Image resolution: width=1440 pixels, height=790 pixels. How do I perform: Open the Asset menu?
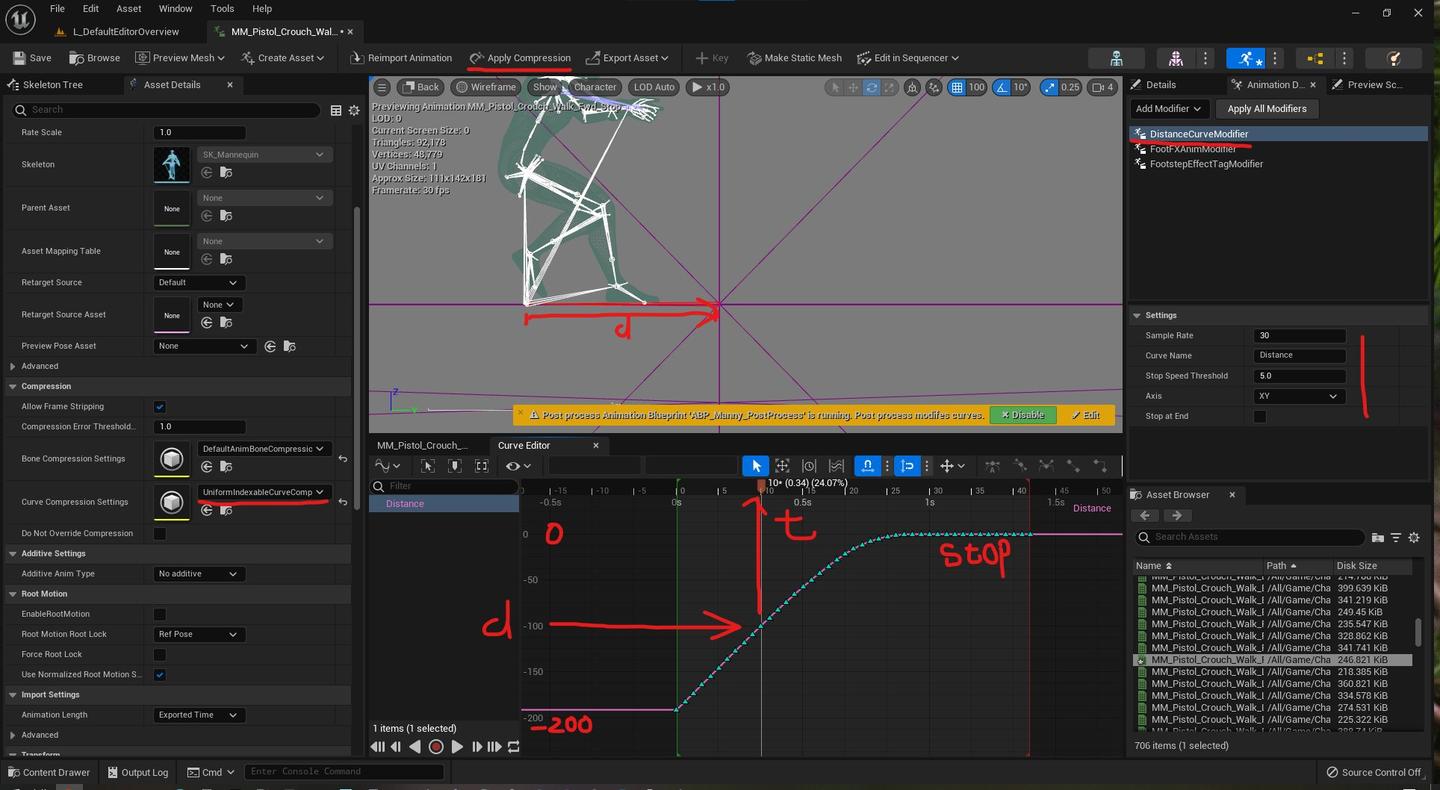129,9
